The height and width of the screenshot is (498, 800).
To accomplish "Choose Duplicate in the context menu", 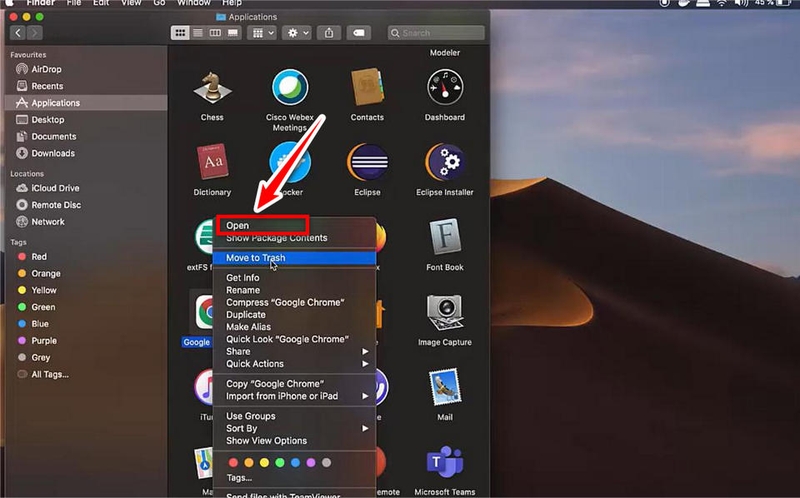I will (294, 314).
